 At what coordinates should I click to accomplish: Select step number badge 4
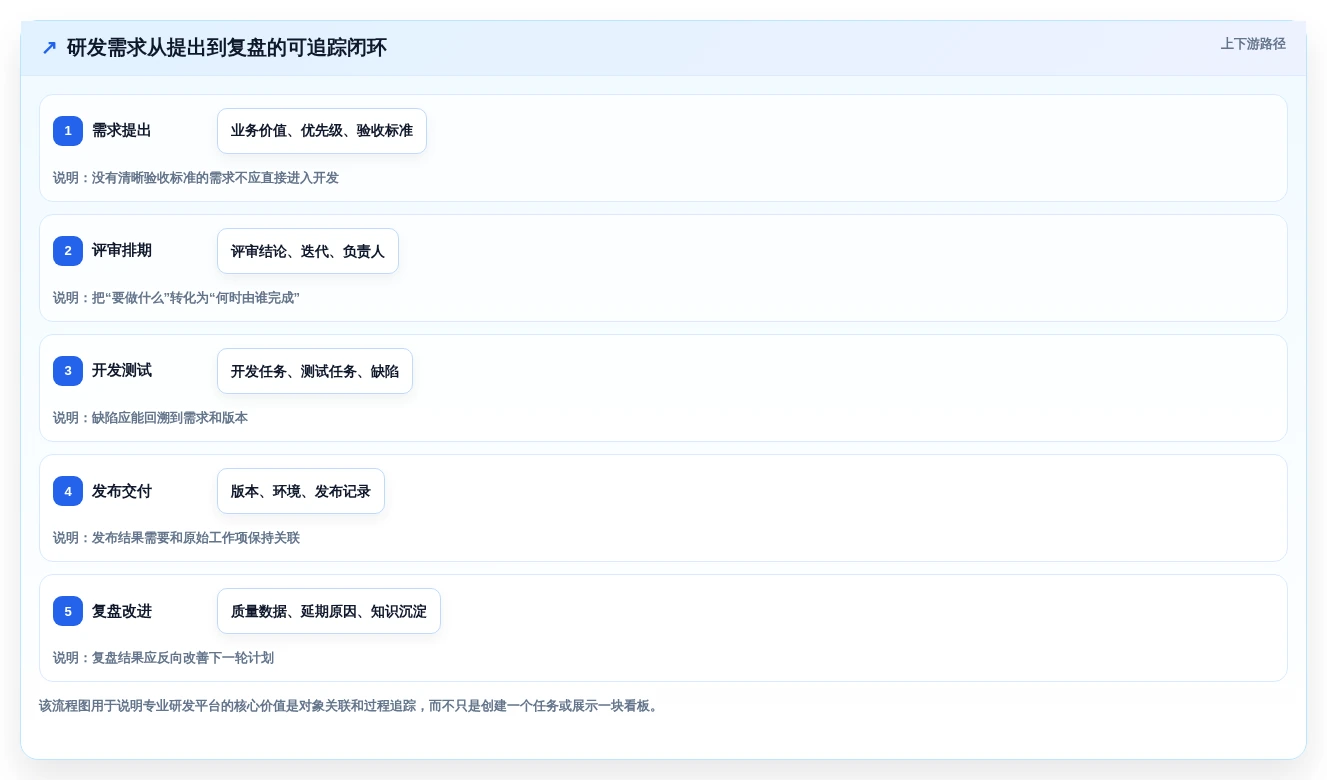point(68,491)
